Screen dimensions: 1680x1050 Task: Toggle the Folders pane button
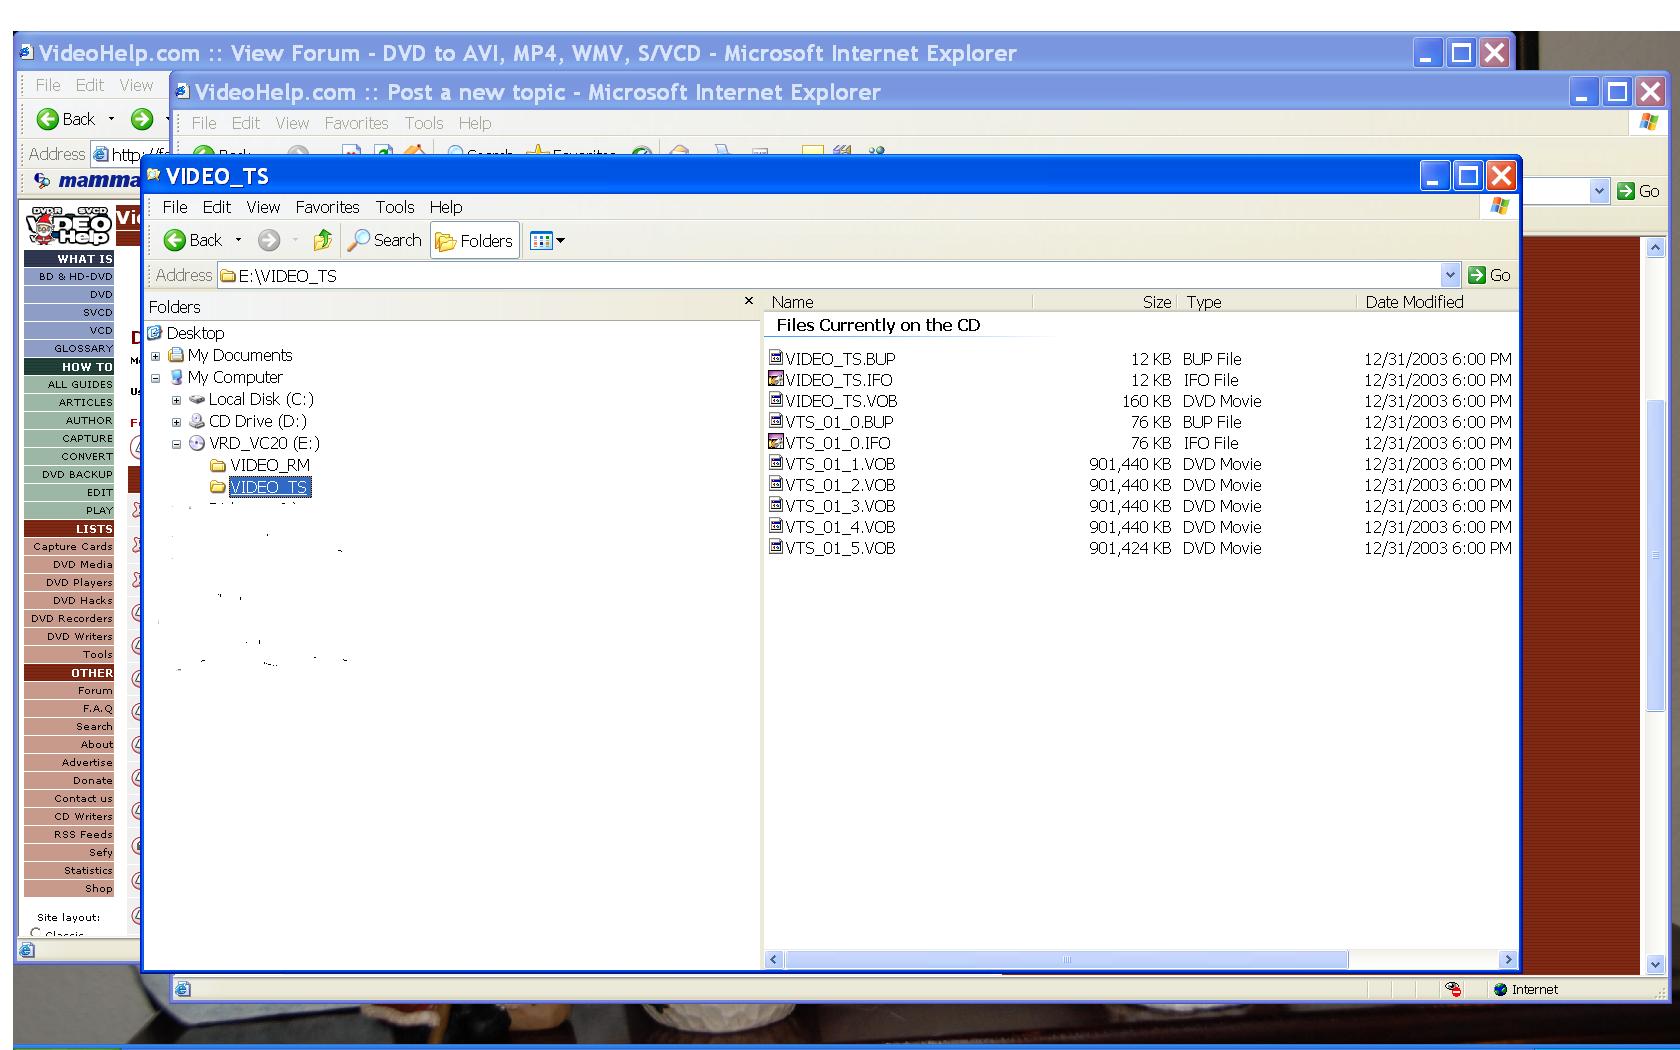click(475, 241)
